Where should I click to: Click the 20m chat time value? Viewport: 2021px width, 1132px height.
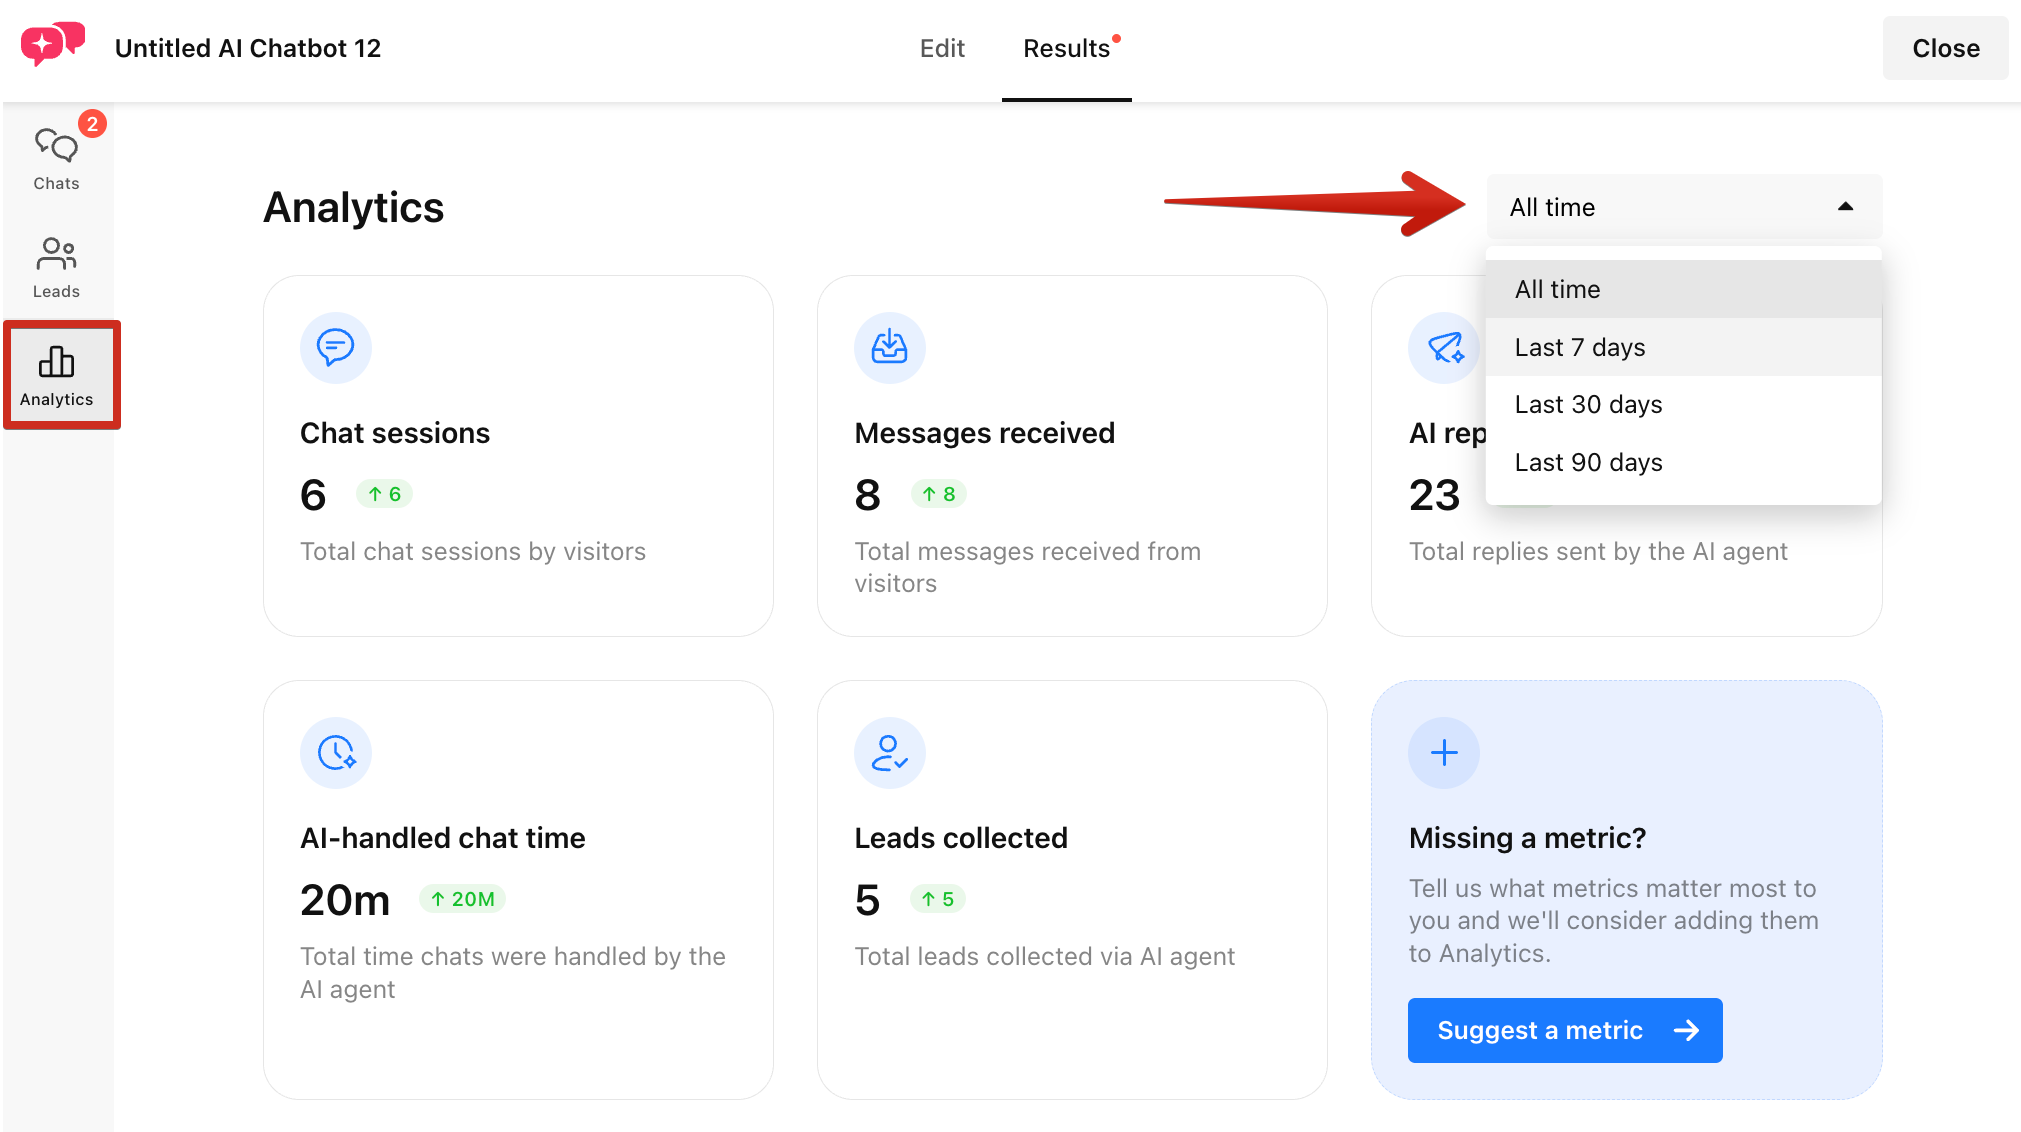345,900
